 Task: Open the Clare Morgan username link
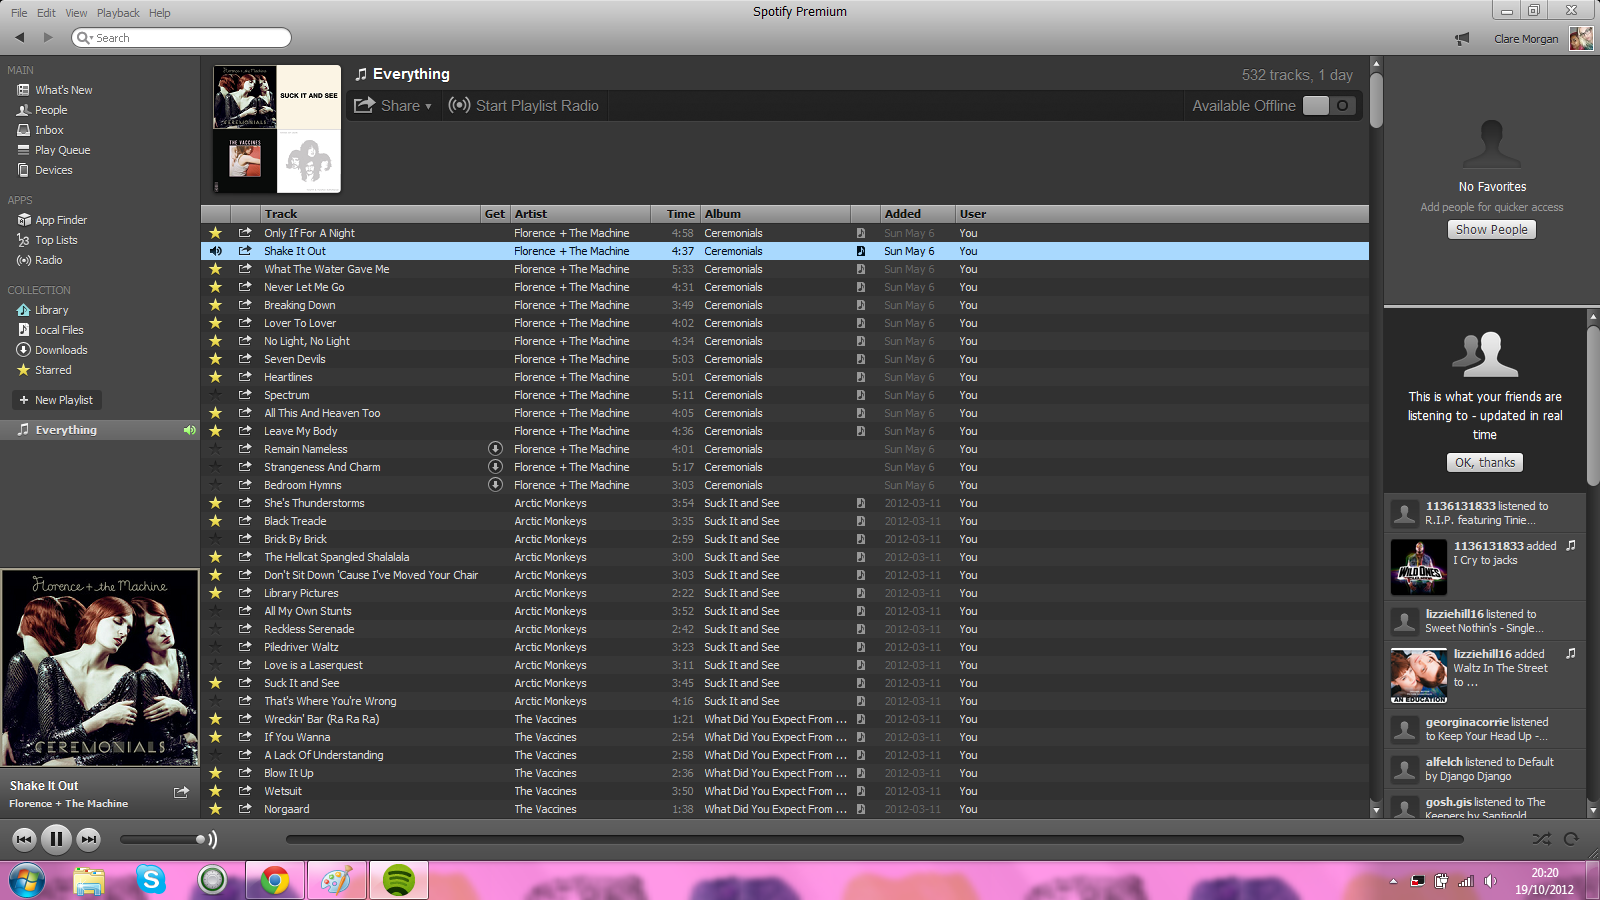pyautogui.click(x=1526, y=39)
